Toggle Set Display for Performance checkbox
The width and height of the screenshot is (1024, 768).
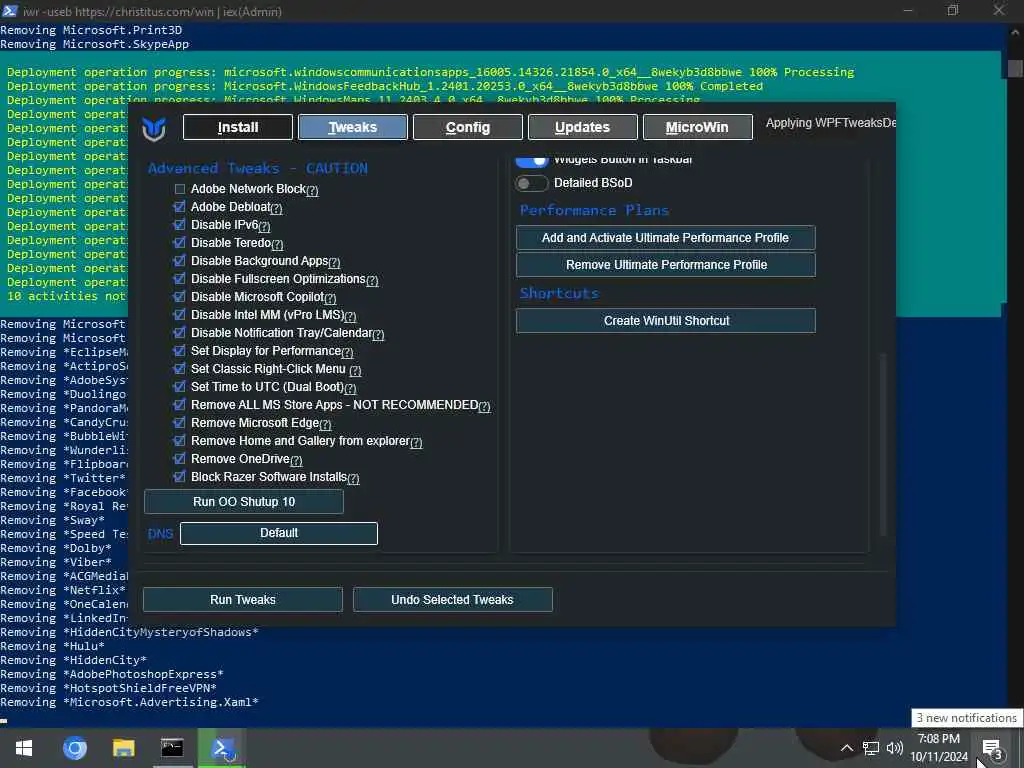pos(180,351)
